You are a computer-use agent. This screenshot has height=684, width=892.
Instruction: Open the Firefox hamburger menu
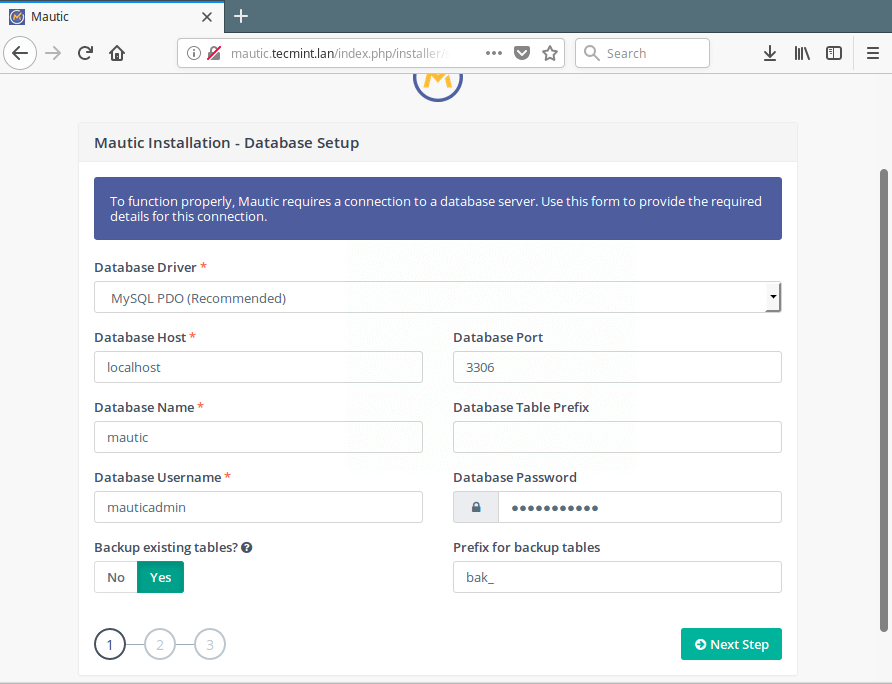[873, 53]
